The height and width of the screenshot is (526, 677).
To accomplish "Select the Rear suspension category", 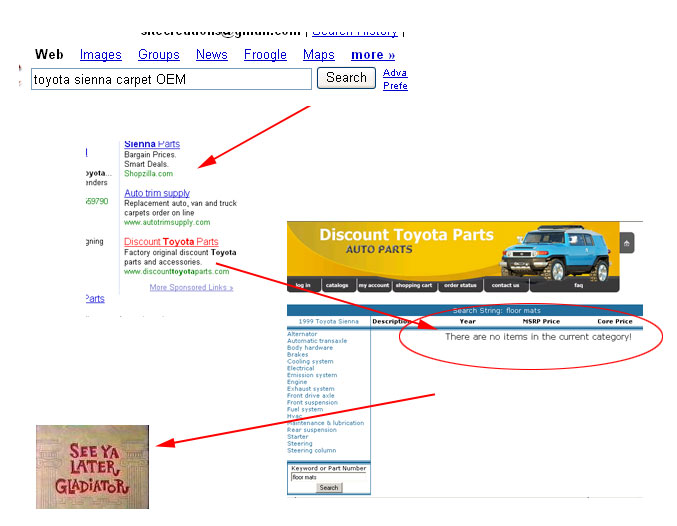I will pos(312,430).
